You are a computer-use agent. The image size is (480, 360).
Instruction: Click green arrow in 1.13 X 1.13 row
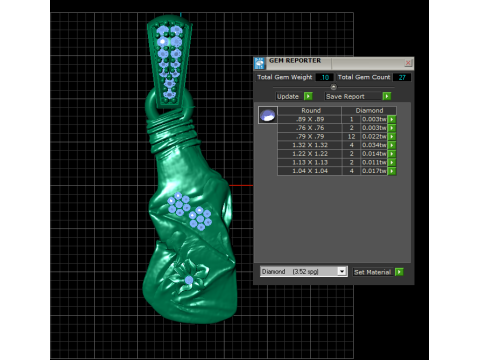click(x=392, y=162)
